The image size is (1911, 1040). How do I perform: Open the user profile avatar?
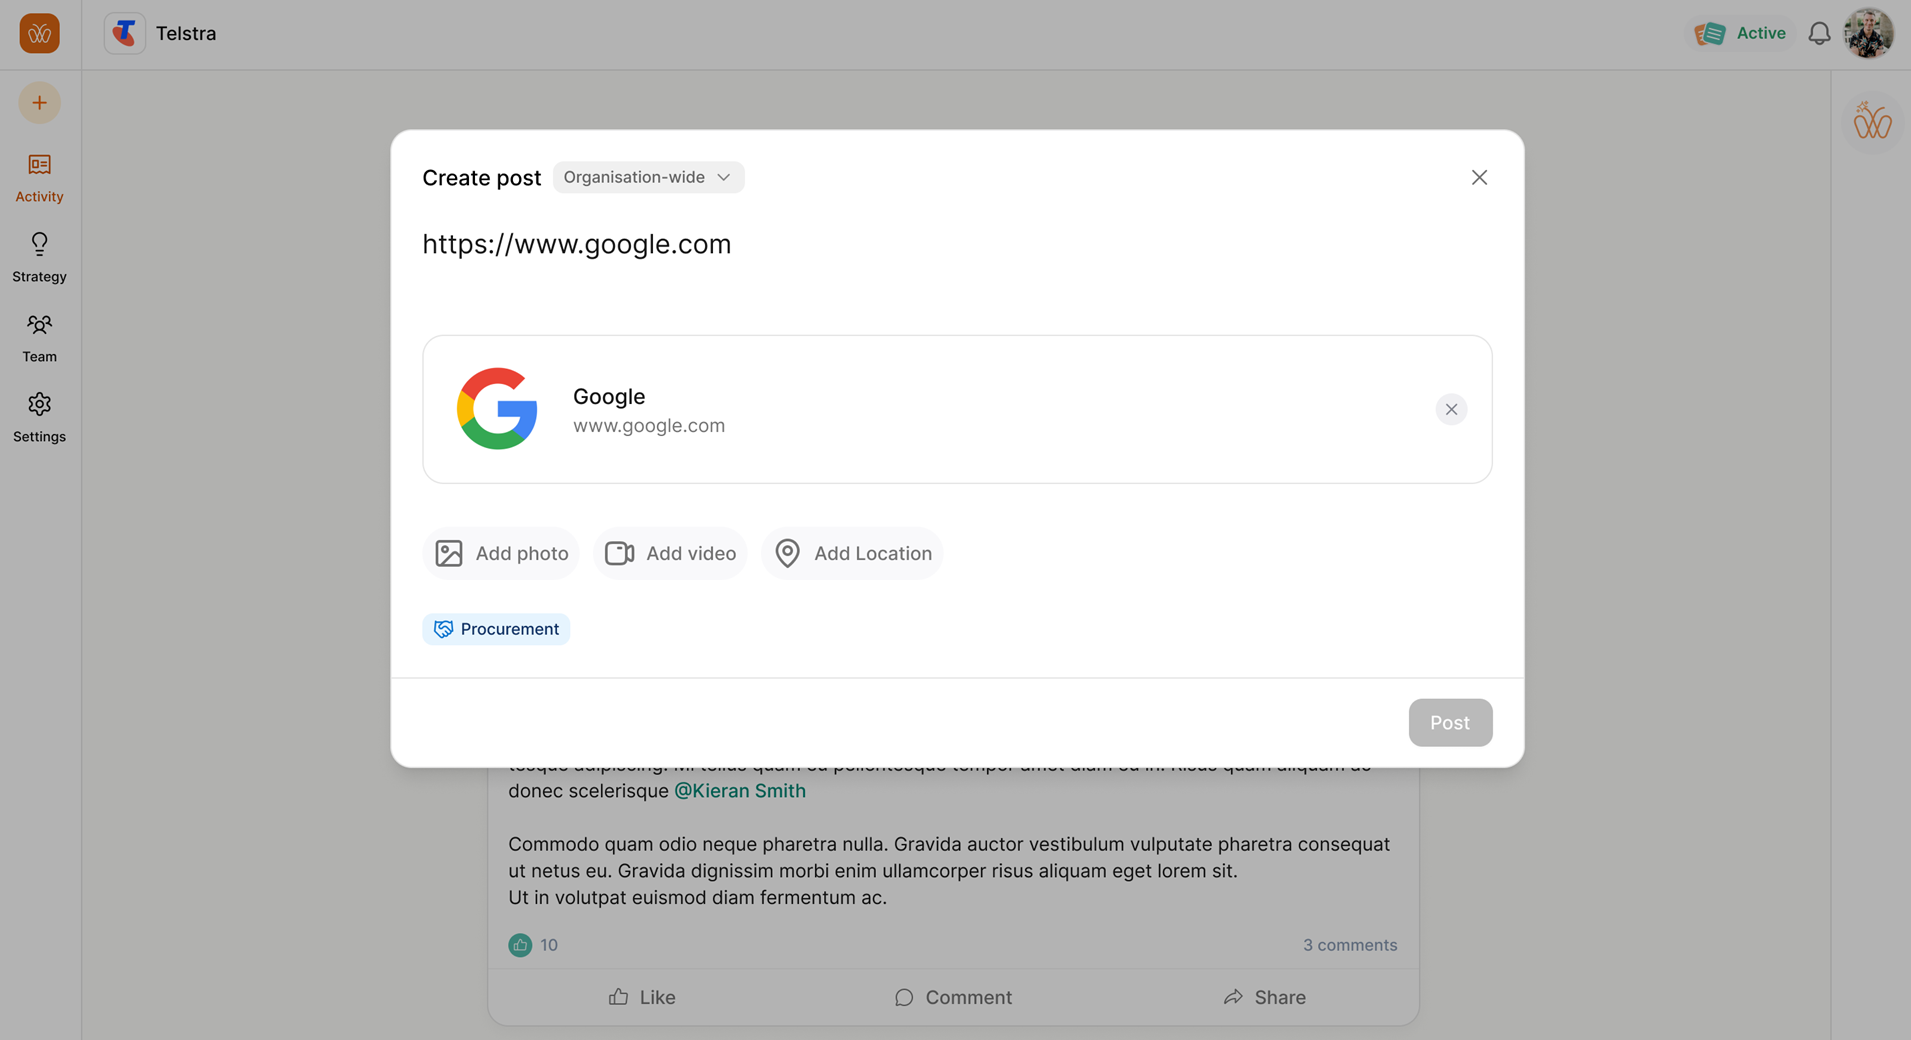tap(1868, 34)
